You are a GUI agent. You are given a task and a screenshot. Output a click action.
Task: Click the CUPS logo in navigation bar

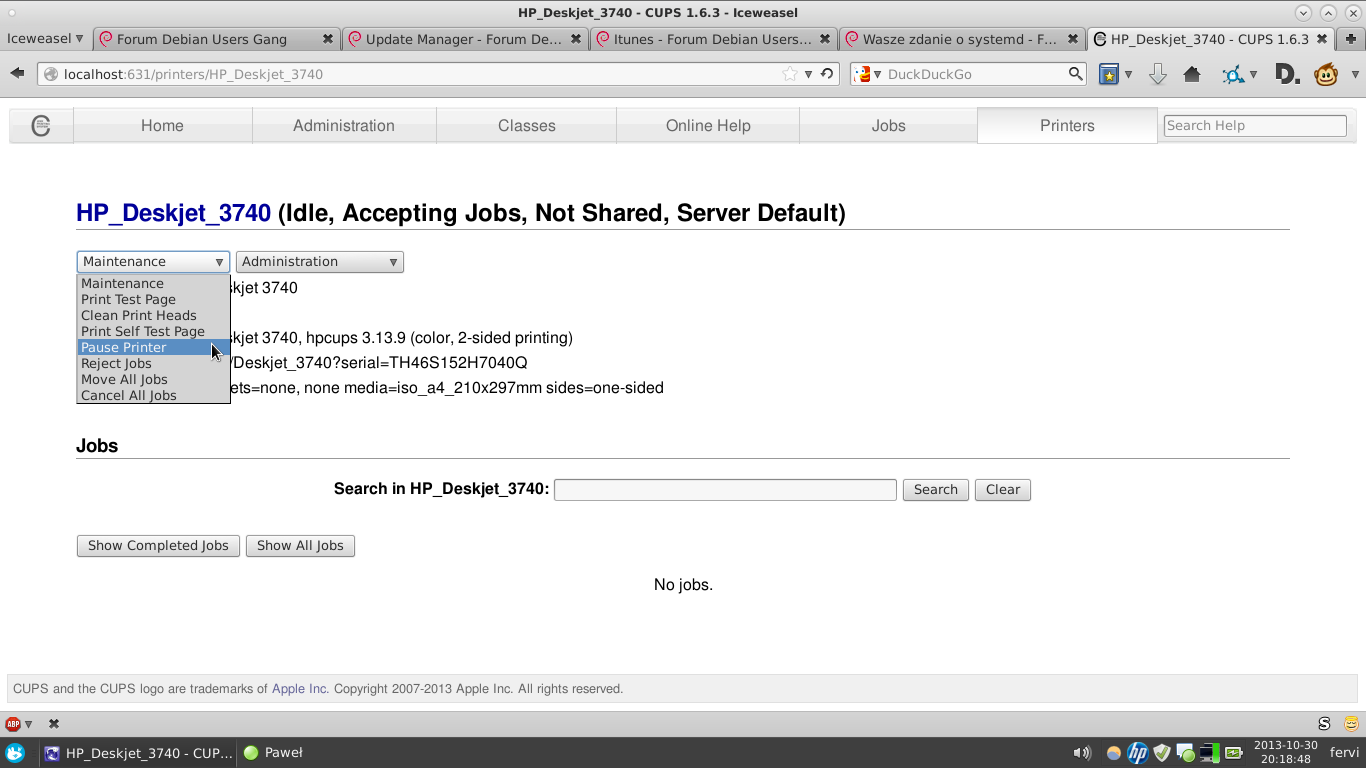[41, 126]
